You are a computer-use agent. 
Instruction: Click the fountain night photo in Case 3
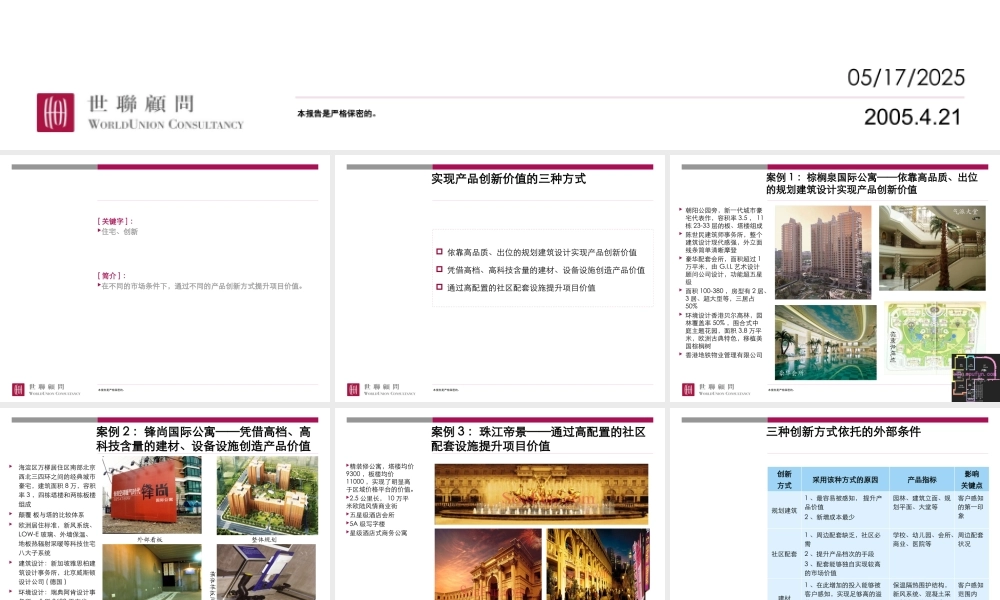(x=541, y=494)
